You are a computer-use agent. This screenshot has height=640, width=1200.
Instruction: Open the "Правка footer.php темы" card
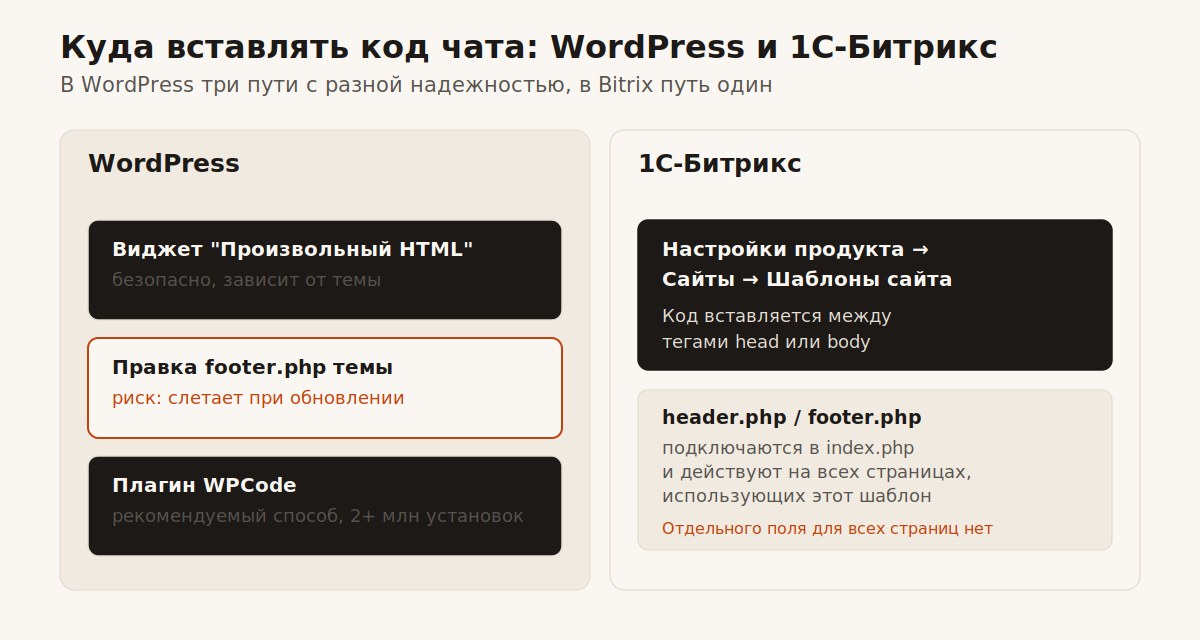(x=325, y=388)
